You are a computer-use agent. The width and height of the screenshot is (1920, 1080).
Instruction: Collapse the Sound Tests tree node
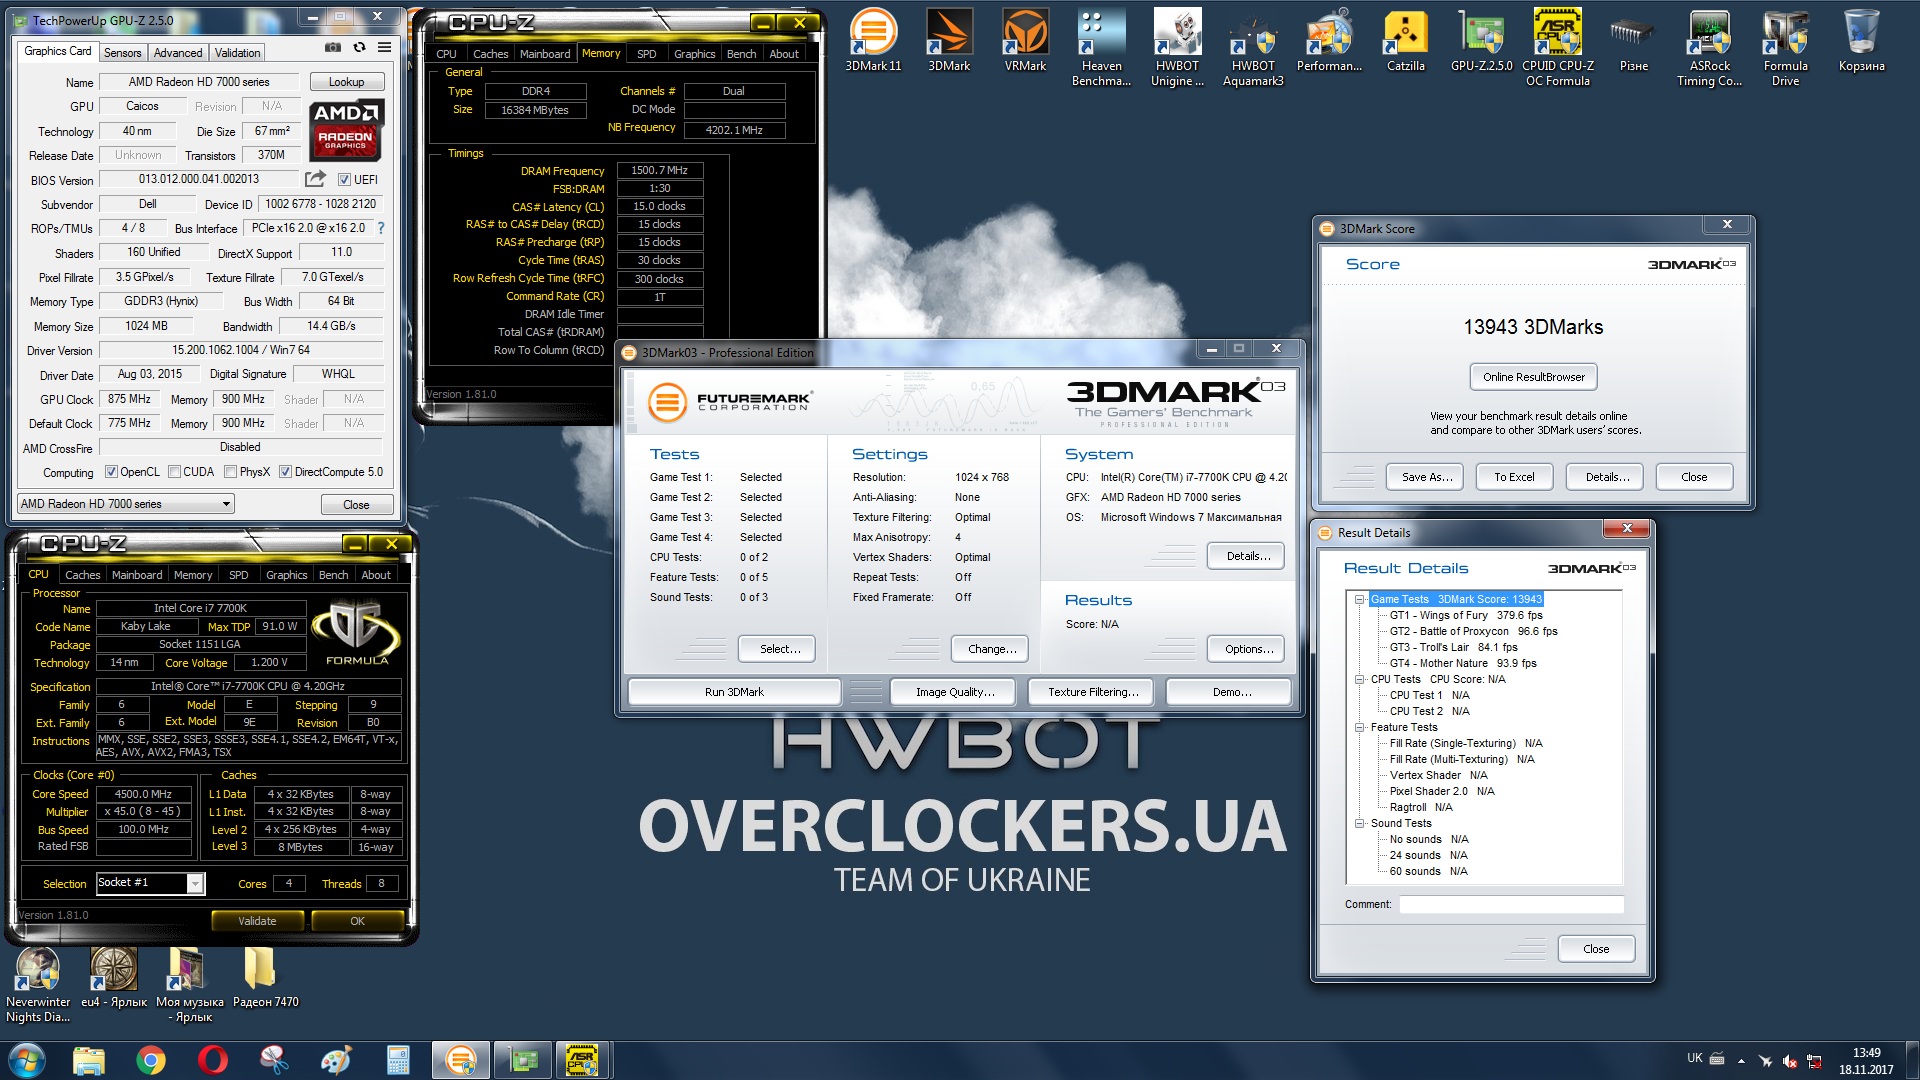[x=1360, y=824]
